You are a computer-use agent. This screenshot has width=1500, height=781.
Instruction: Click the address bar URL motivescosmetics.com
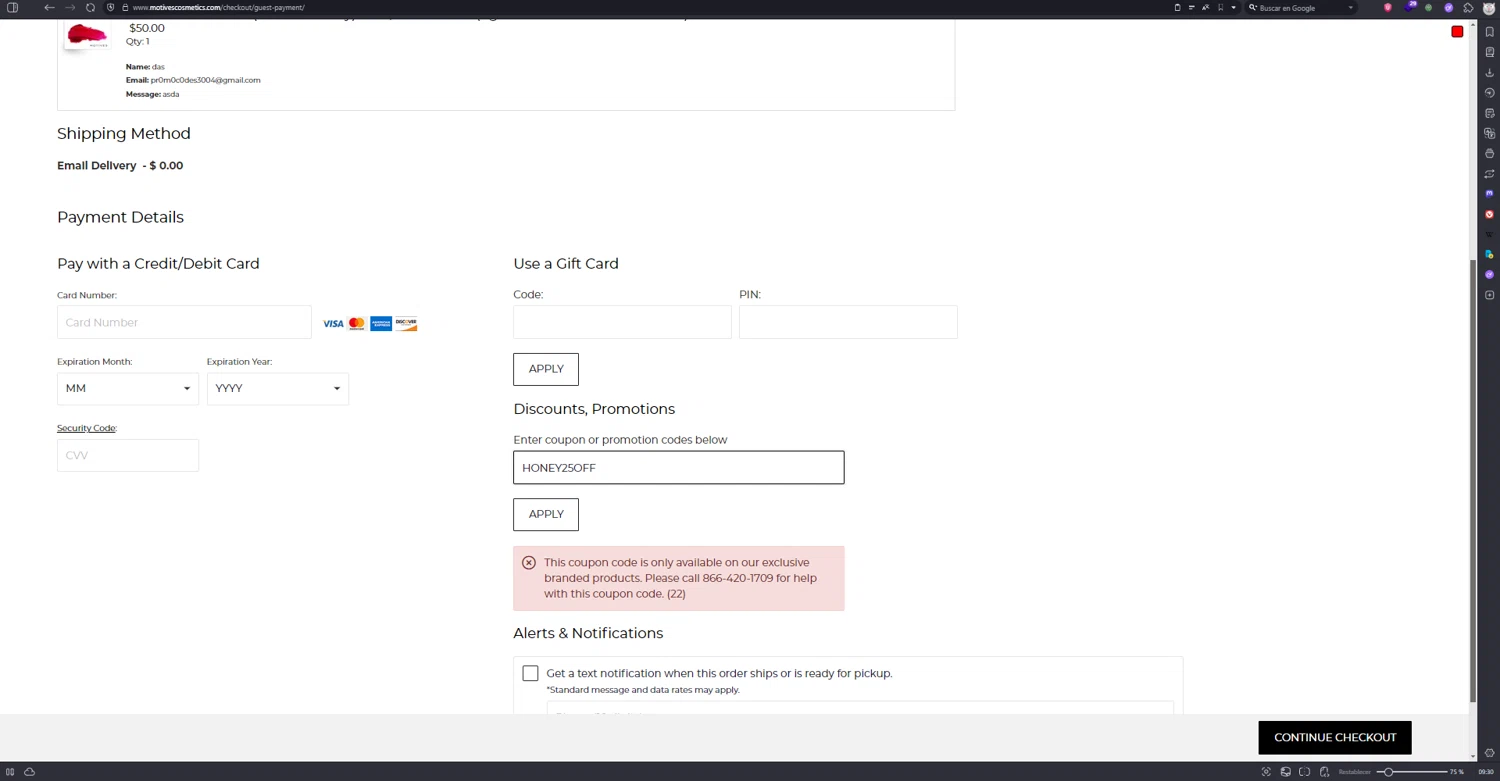pyautogui.click(x=218, y=7)
